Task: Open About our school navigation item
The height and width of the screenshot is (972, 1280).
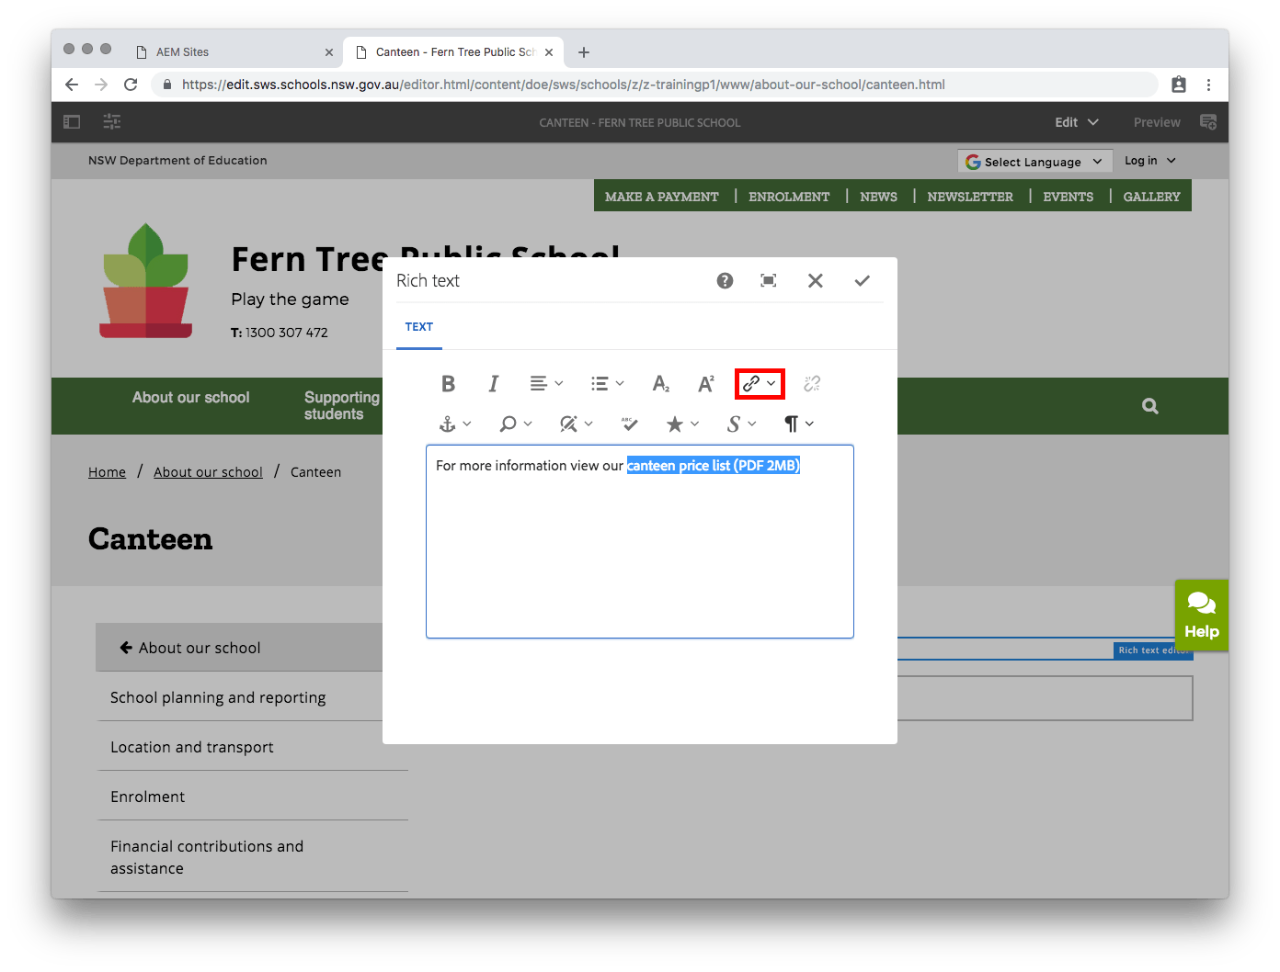Action: tap(191, 398)
